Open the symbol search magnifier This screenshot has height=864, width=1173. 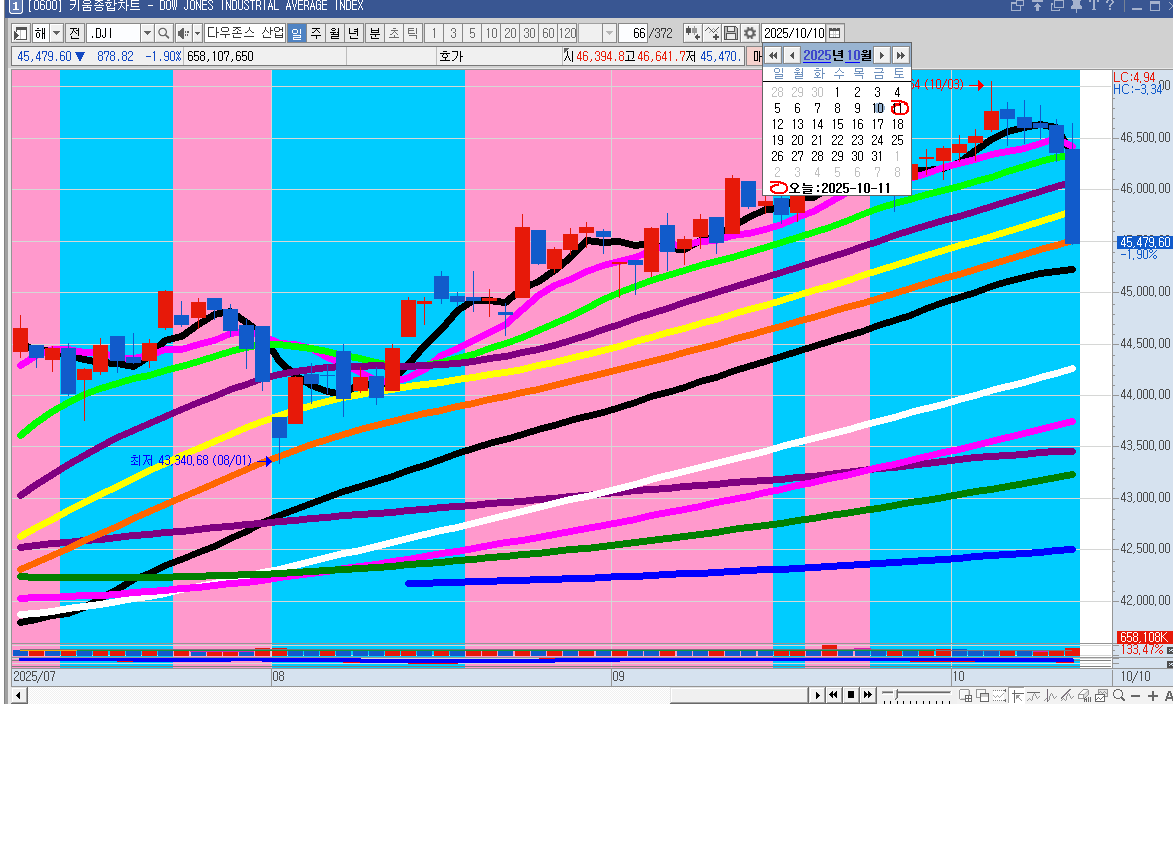point(164,34)
